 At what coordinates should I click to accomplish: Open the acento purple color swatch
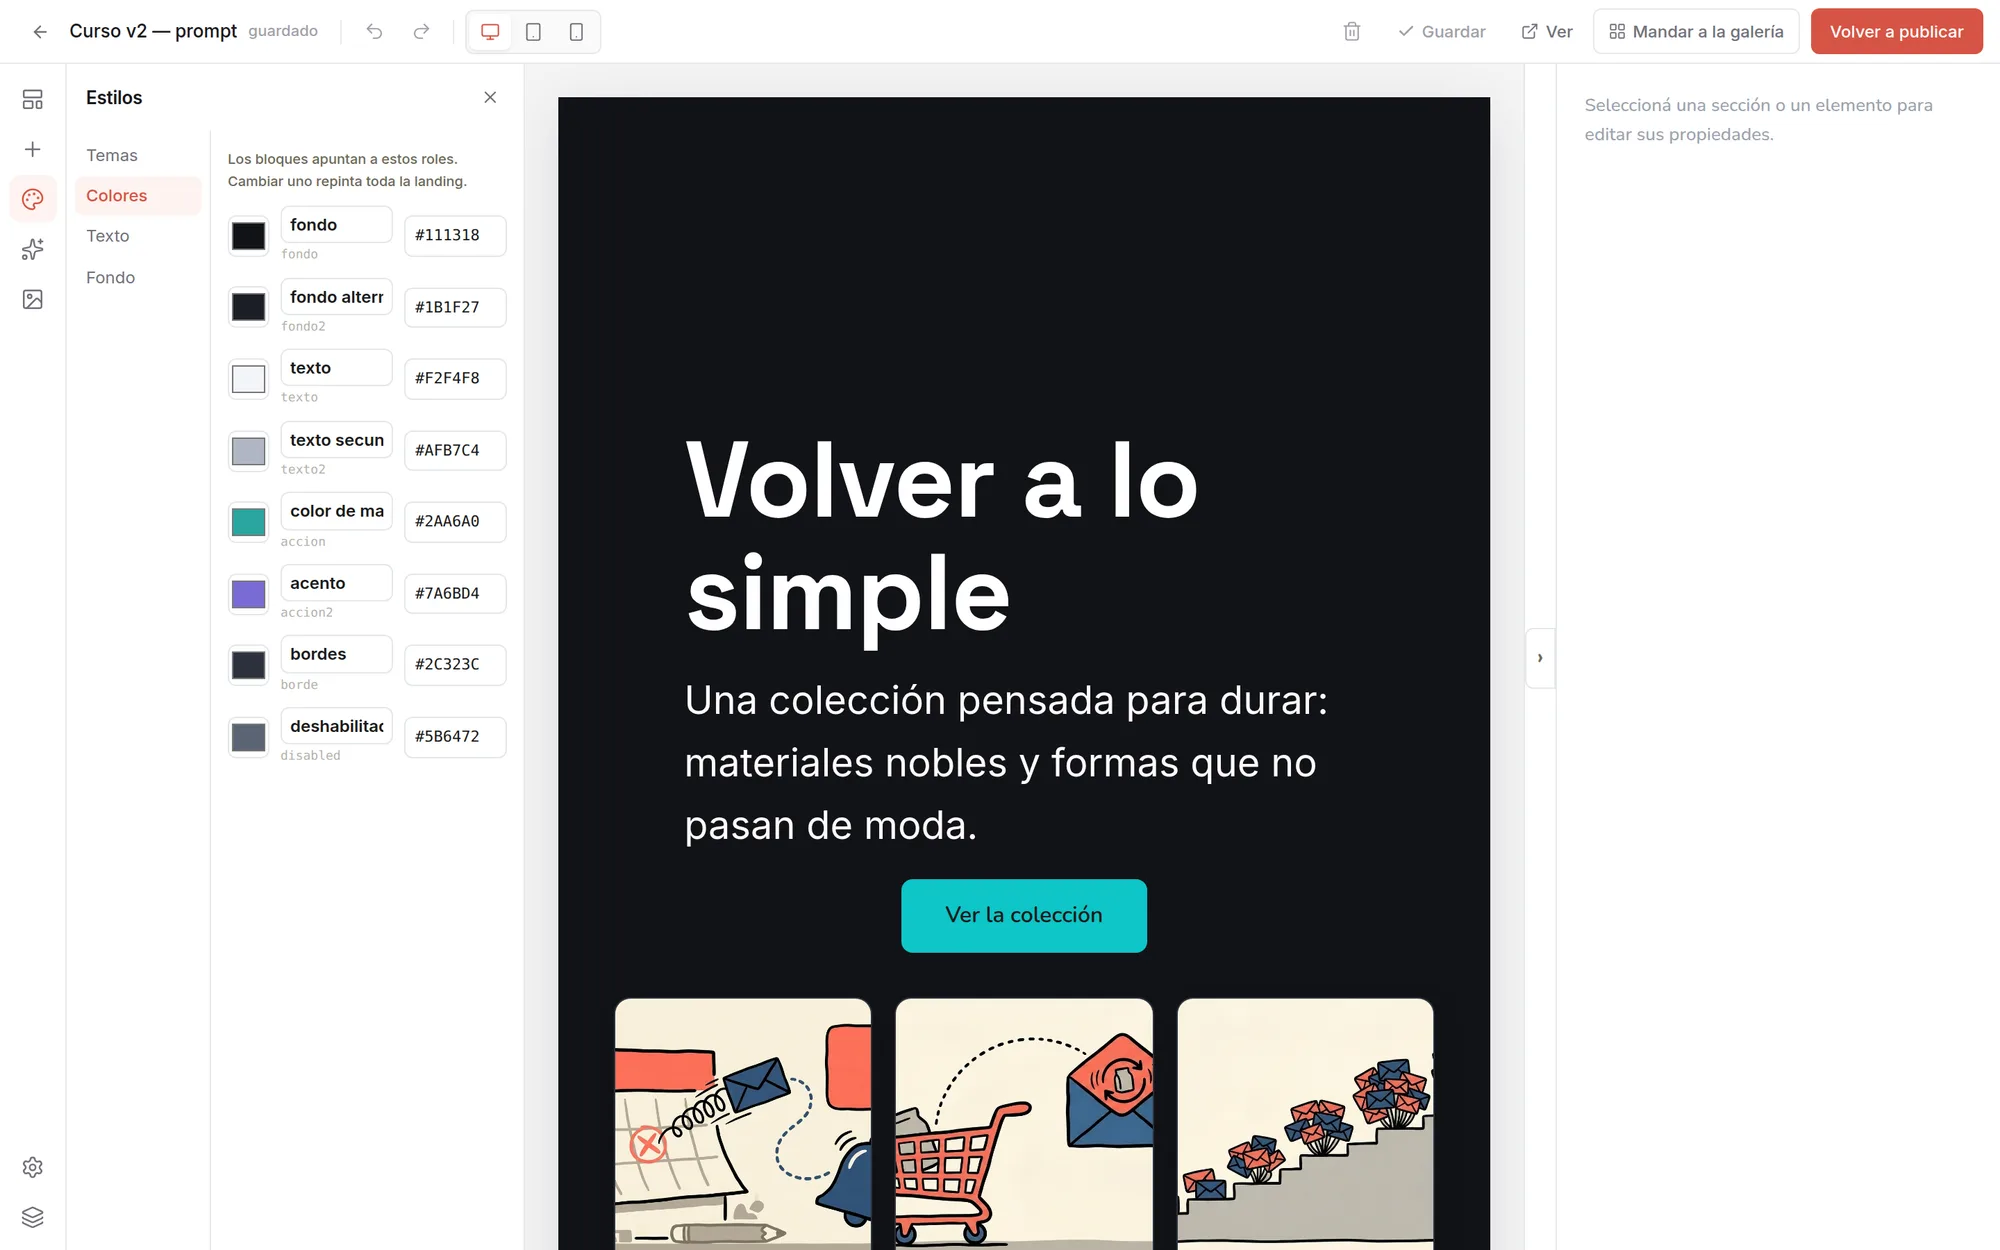(249, 594)
